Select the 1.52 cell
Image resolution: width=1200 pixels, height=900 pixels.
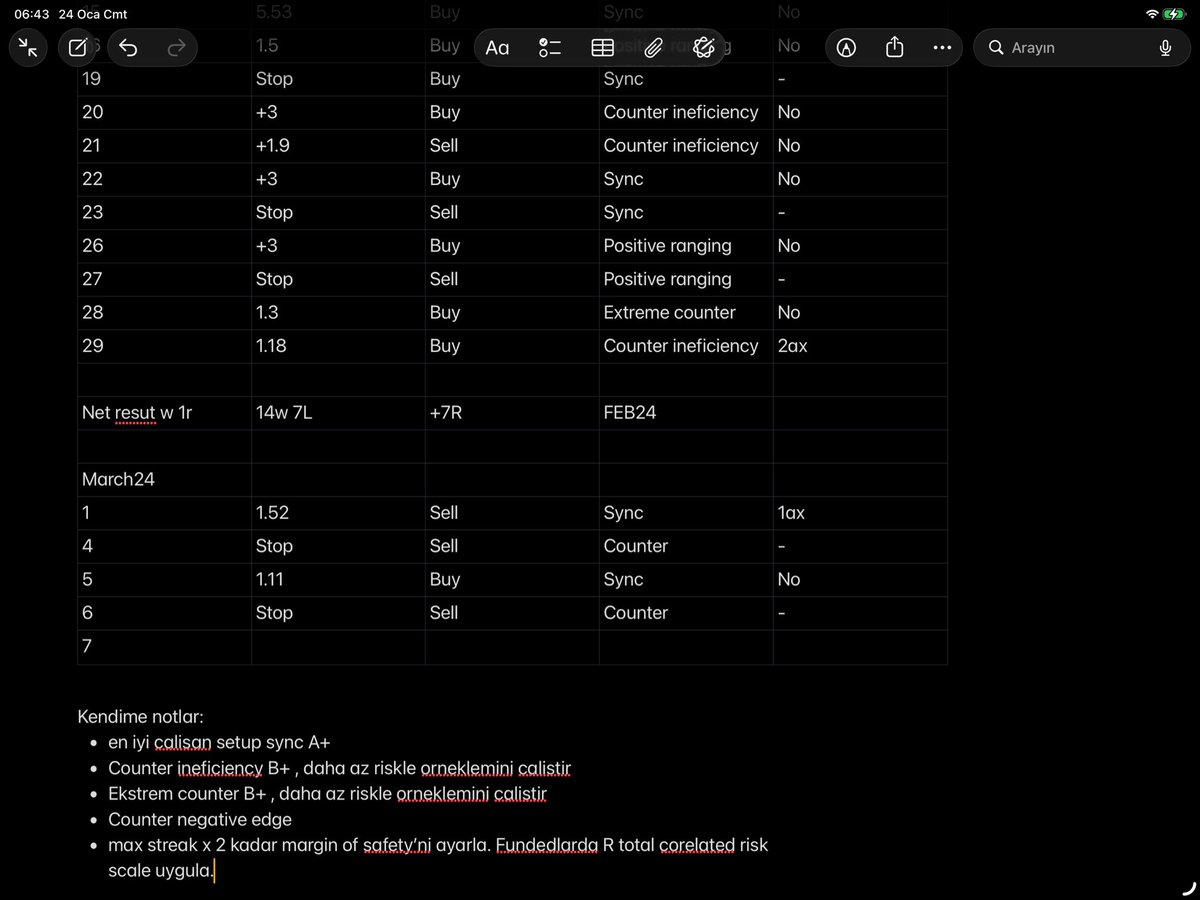tap(338, 513)
